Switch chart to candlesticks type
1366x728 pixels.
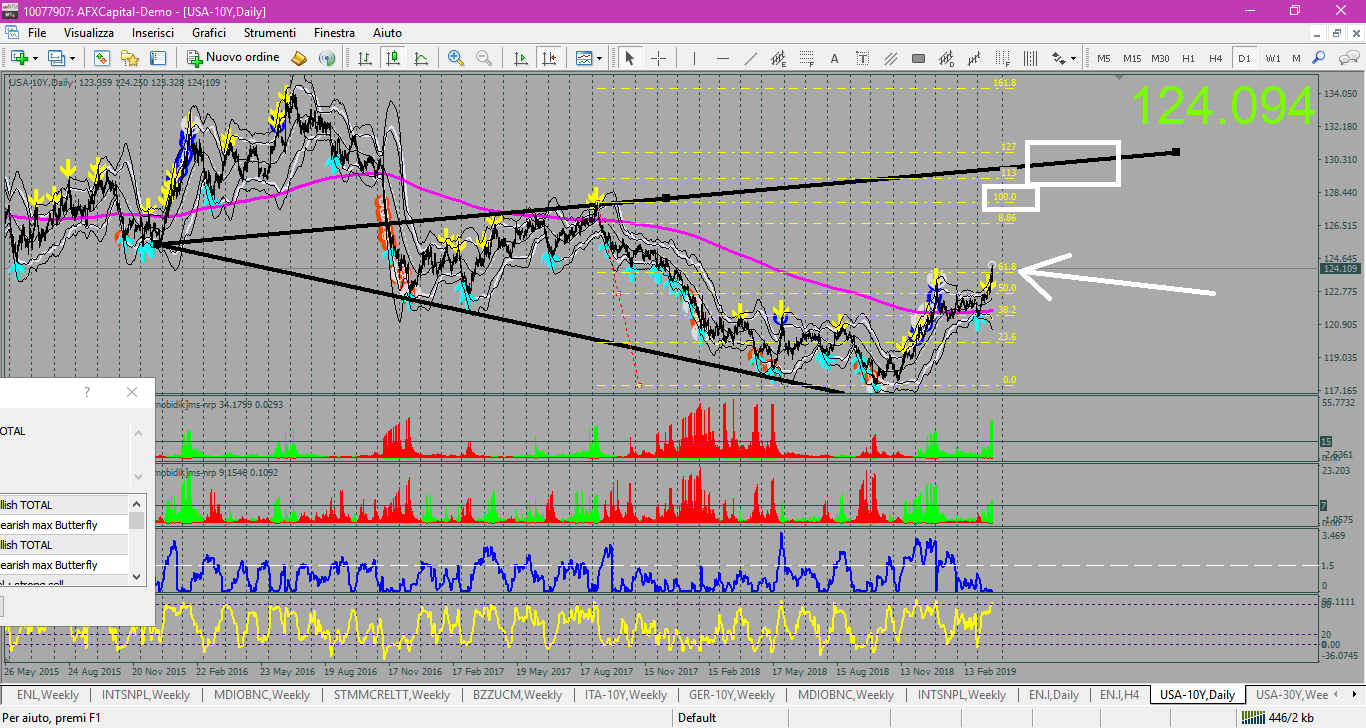click(x=393, y=58)
